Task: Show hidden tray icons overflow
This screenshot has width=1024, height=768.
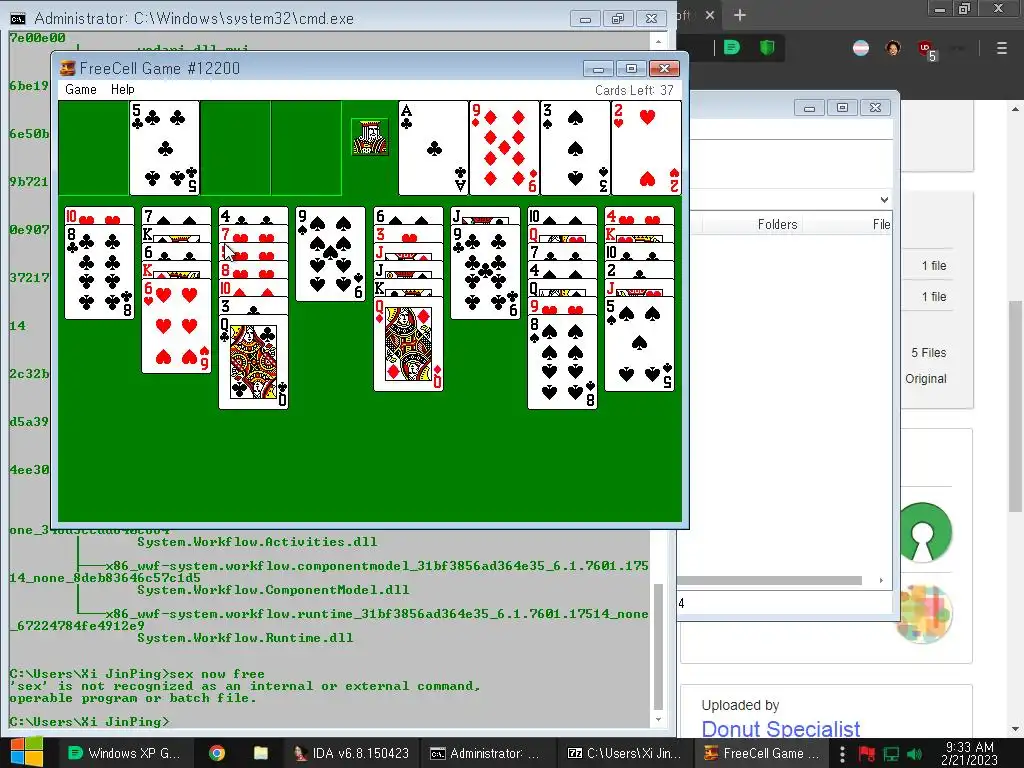Action: pyautogui.click(x=842, y=753)
